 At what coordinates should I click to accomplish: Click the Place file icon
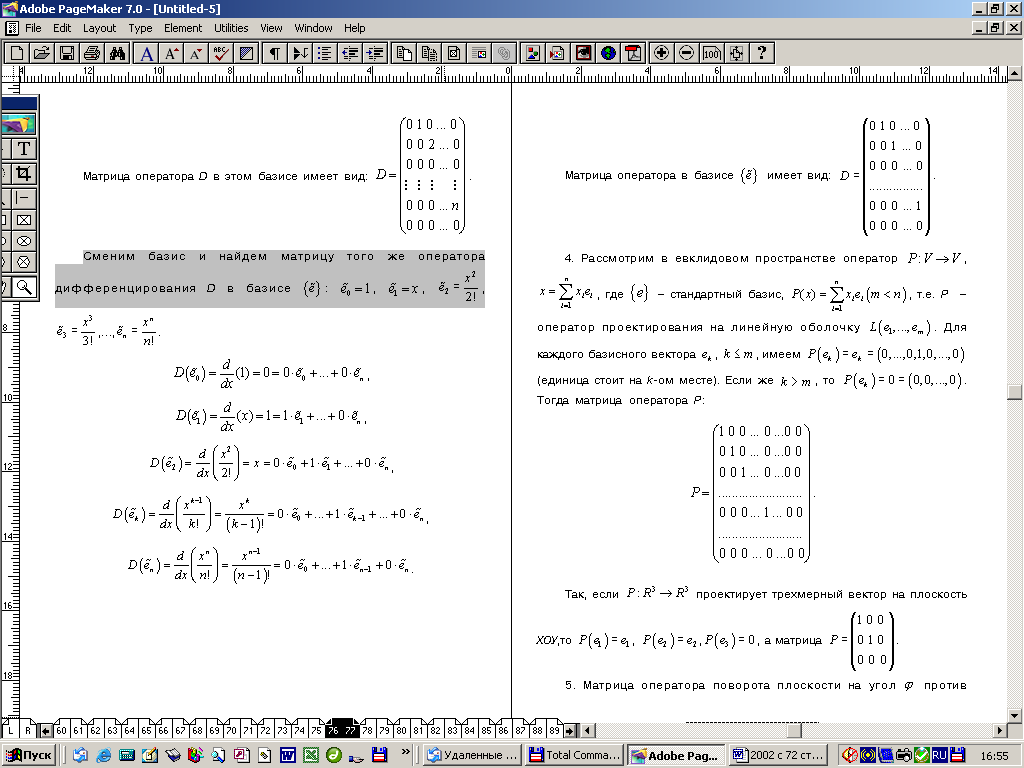point(558,53)
